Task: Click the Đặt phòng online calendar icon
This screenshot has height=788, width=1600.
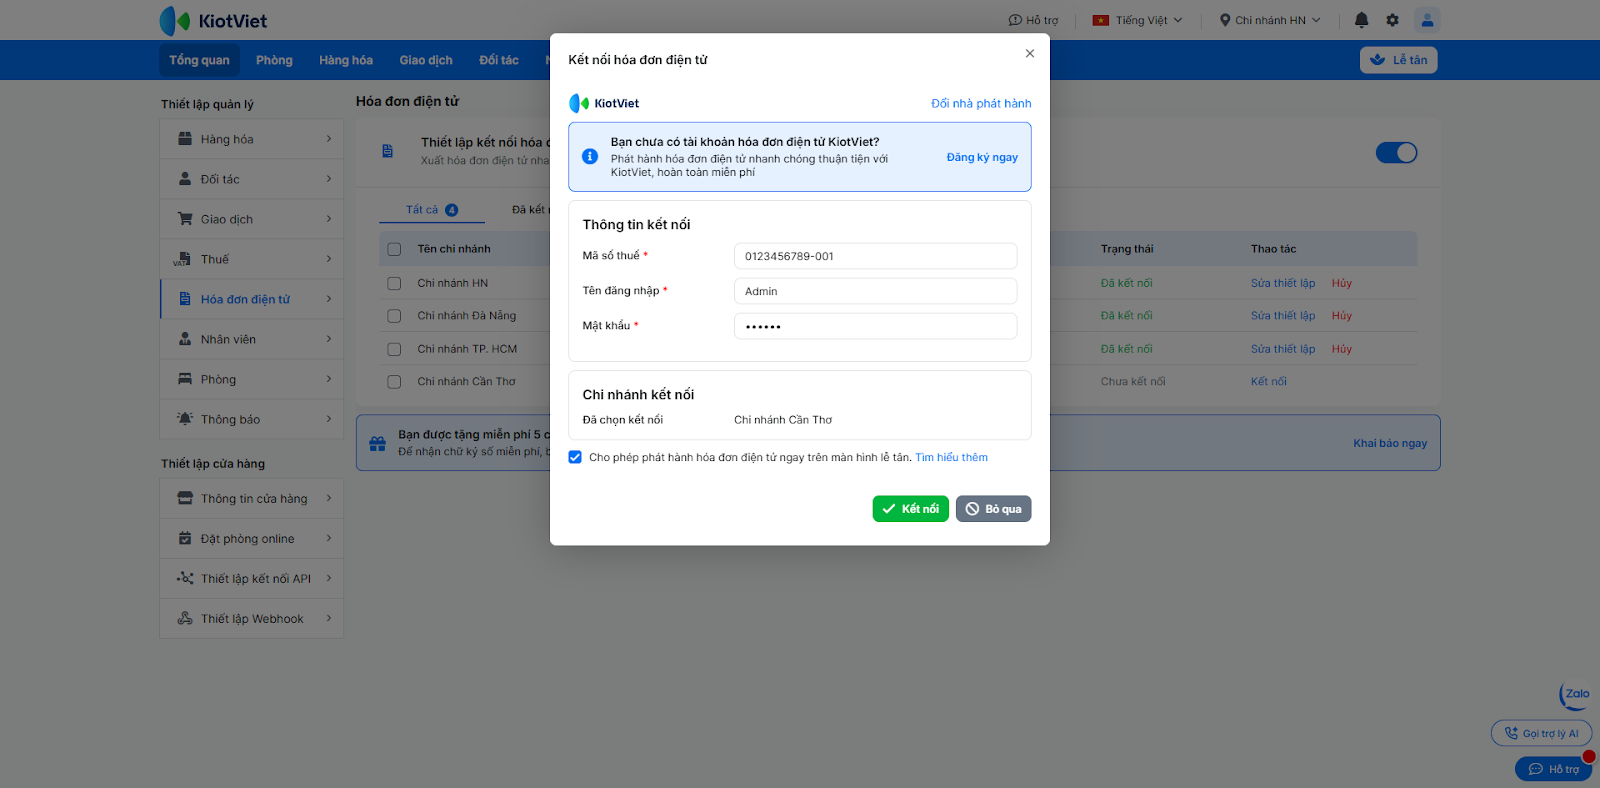Action: tap(185, 538)
